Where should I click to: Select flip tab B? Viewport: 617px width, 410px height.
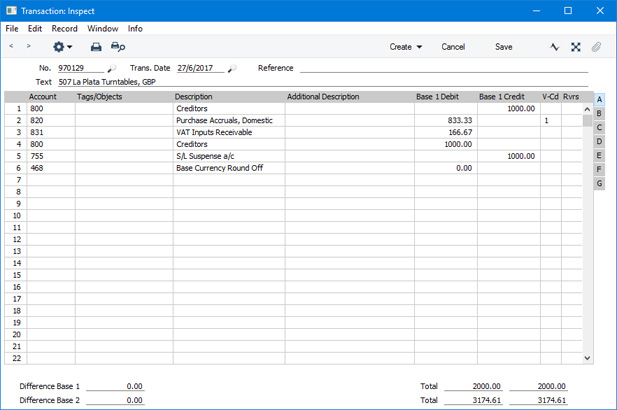pyautogui.click(x=599, y=113)
